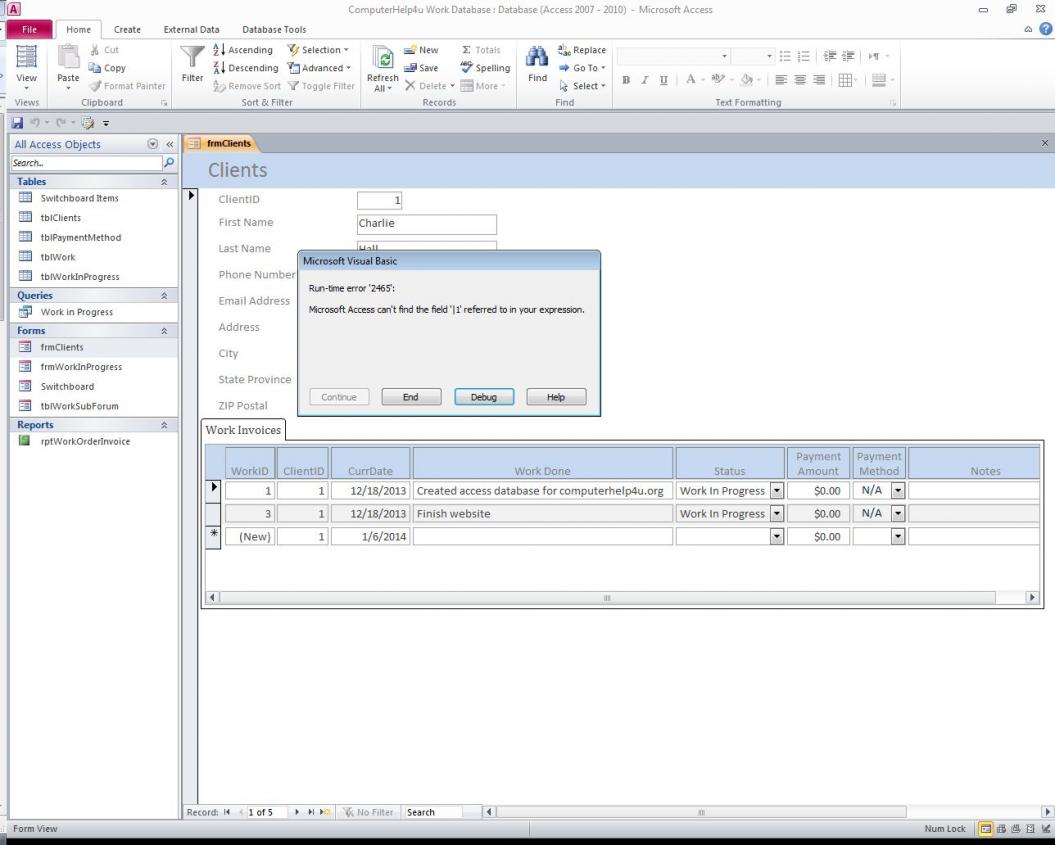Click the Help button in error dialog
The image size is (1055, 845).
(x=556, y=397)
